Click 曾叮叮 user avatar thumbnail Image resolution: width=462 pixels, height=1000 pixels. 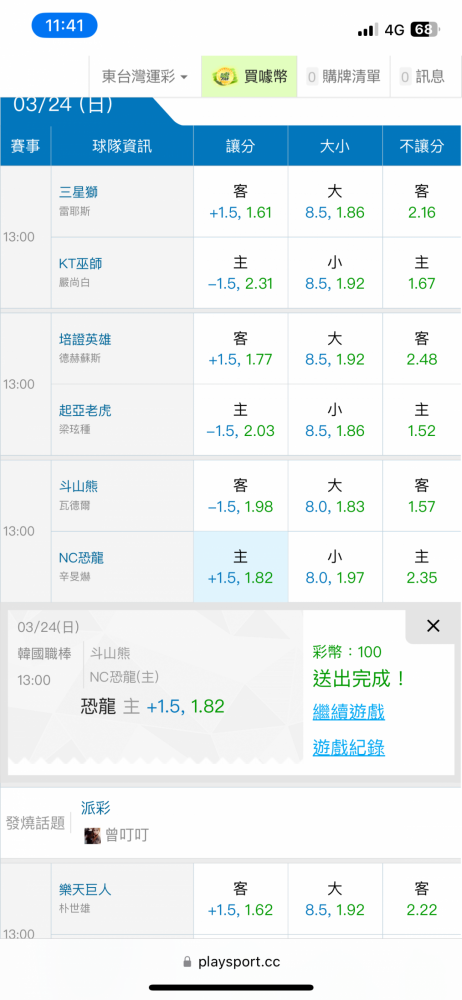(x=93, y=835)
